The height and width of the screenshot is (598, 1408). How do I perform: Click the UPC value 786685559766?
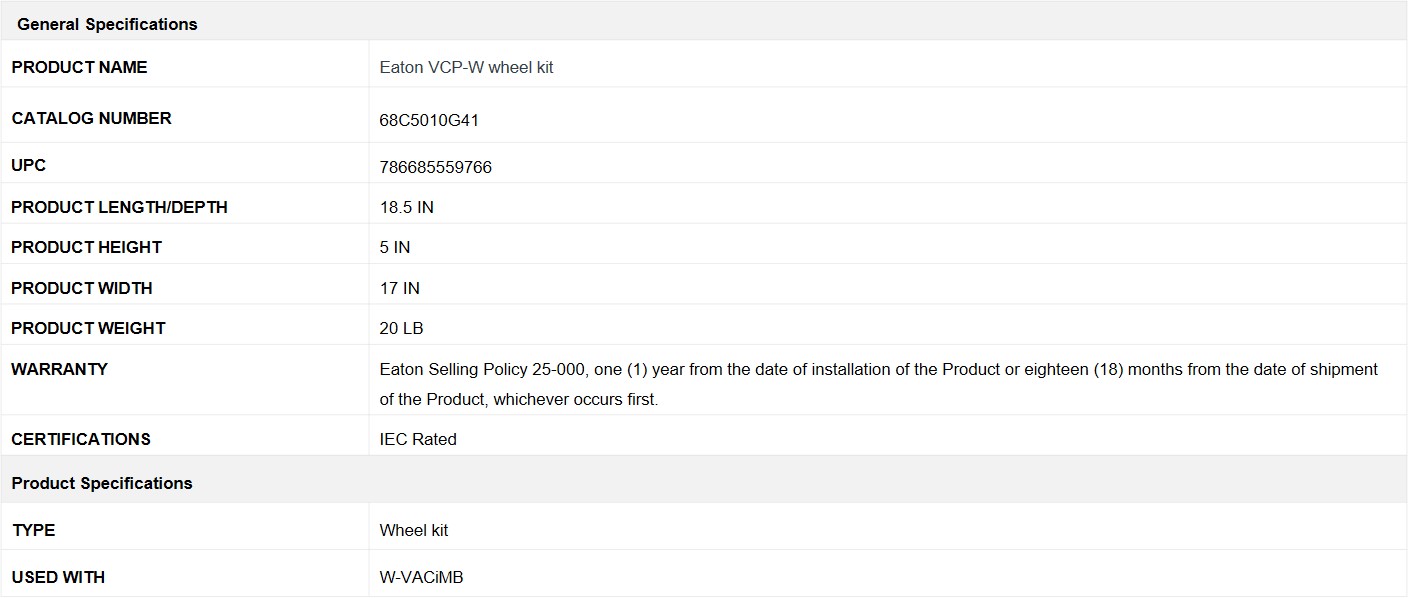(x=435, y=167)
